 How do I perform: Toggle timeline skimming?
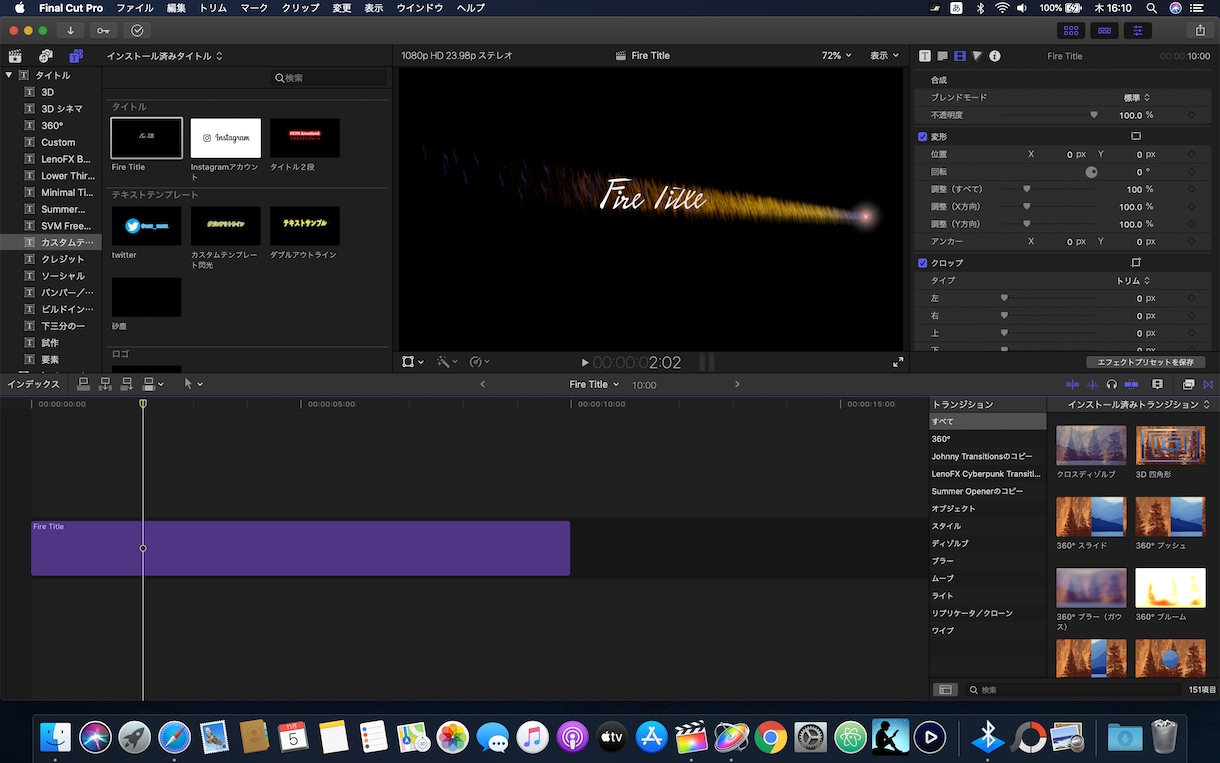[x=1073, y=384]
